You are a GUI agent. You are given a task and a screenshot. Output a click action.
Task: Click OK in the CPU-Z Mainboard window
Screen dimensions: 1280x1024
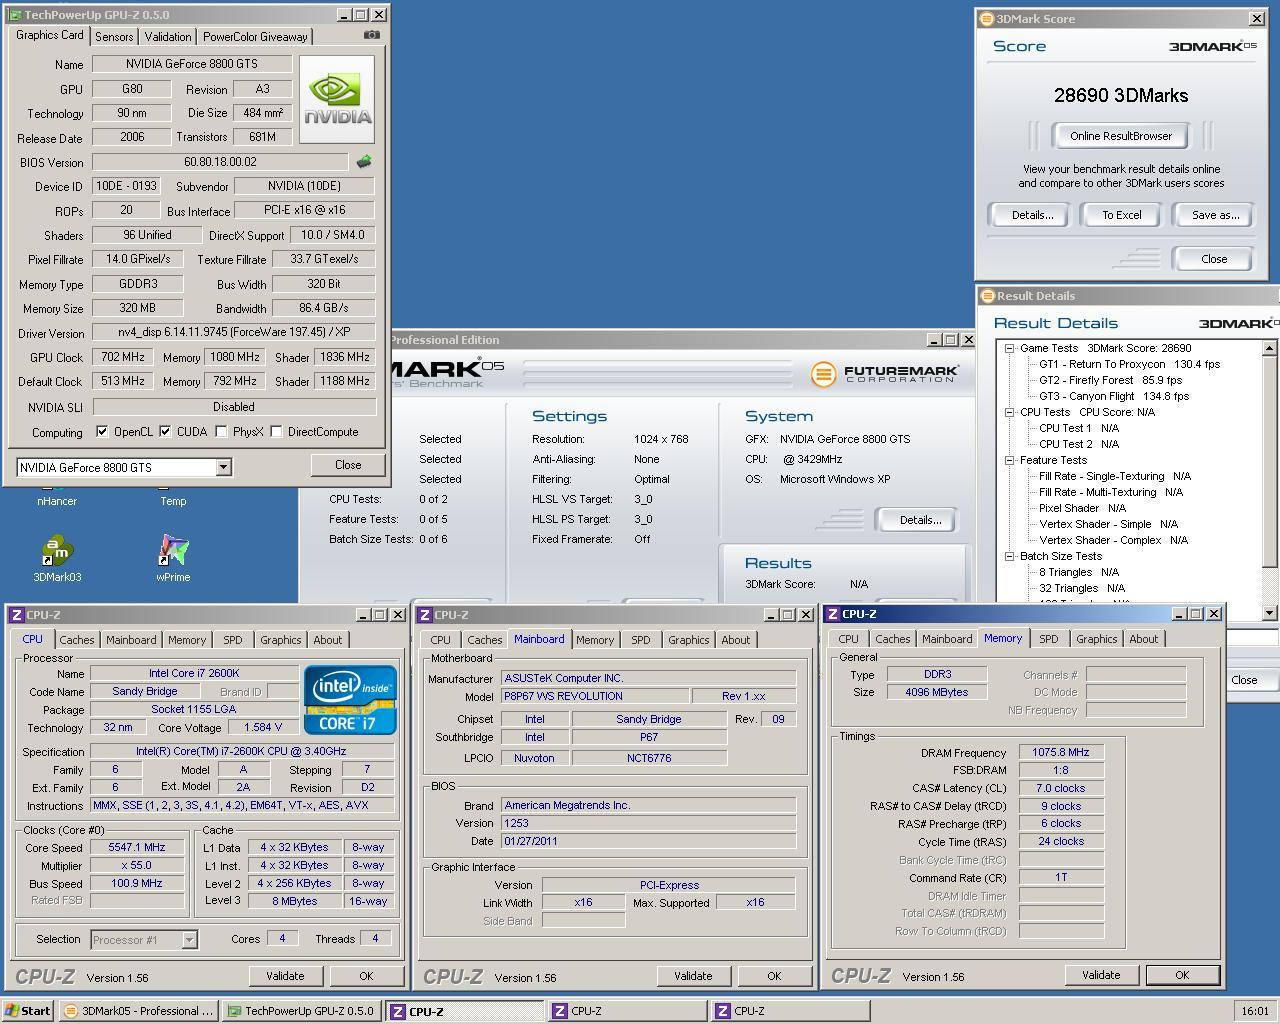774,976
